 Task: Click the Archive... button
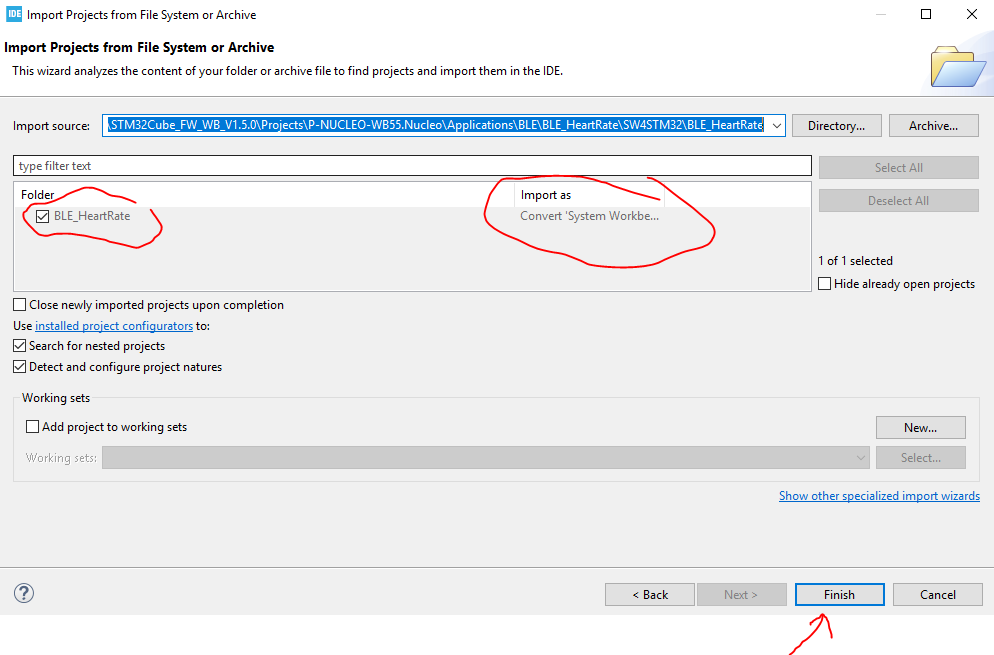933,126
